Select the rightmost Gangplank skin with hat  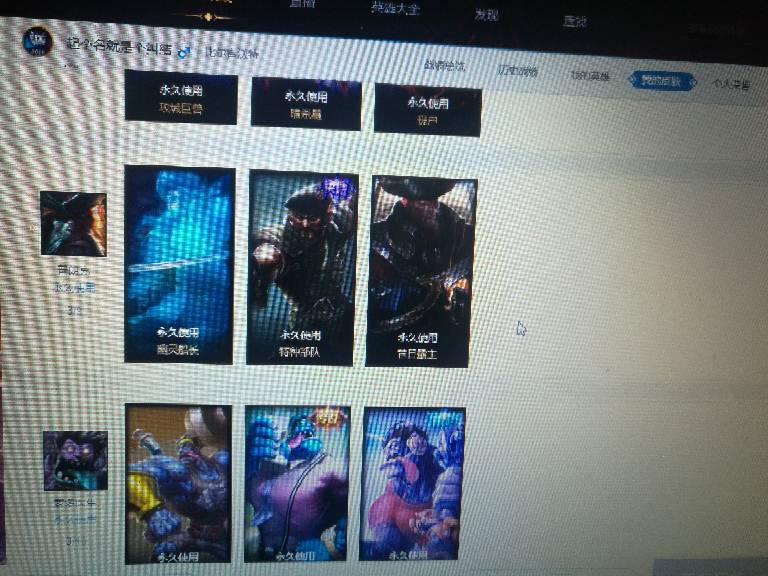pyautogui.click(x=422, y=271)
